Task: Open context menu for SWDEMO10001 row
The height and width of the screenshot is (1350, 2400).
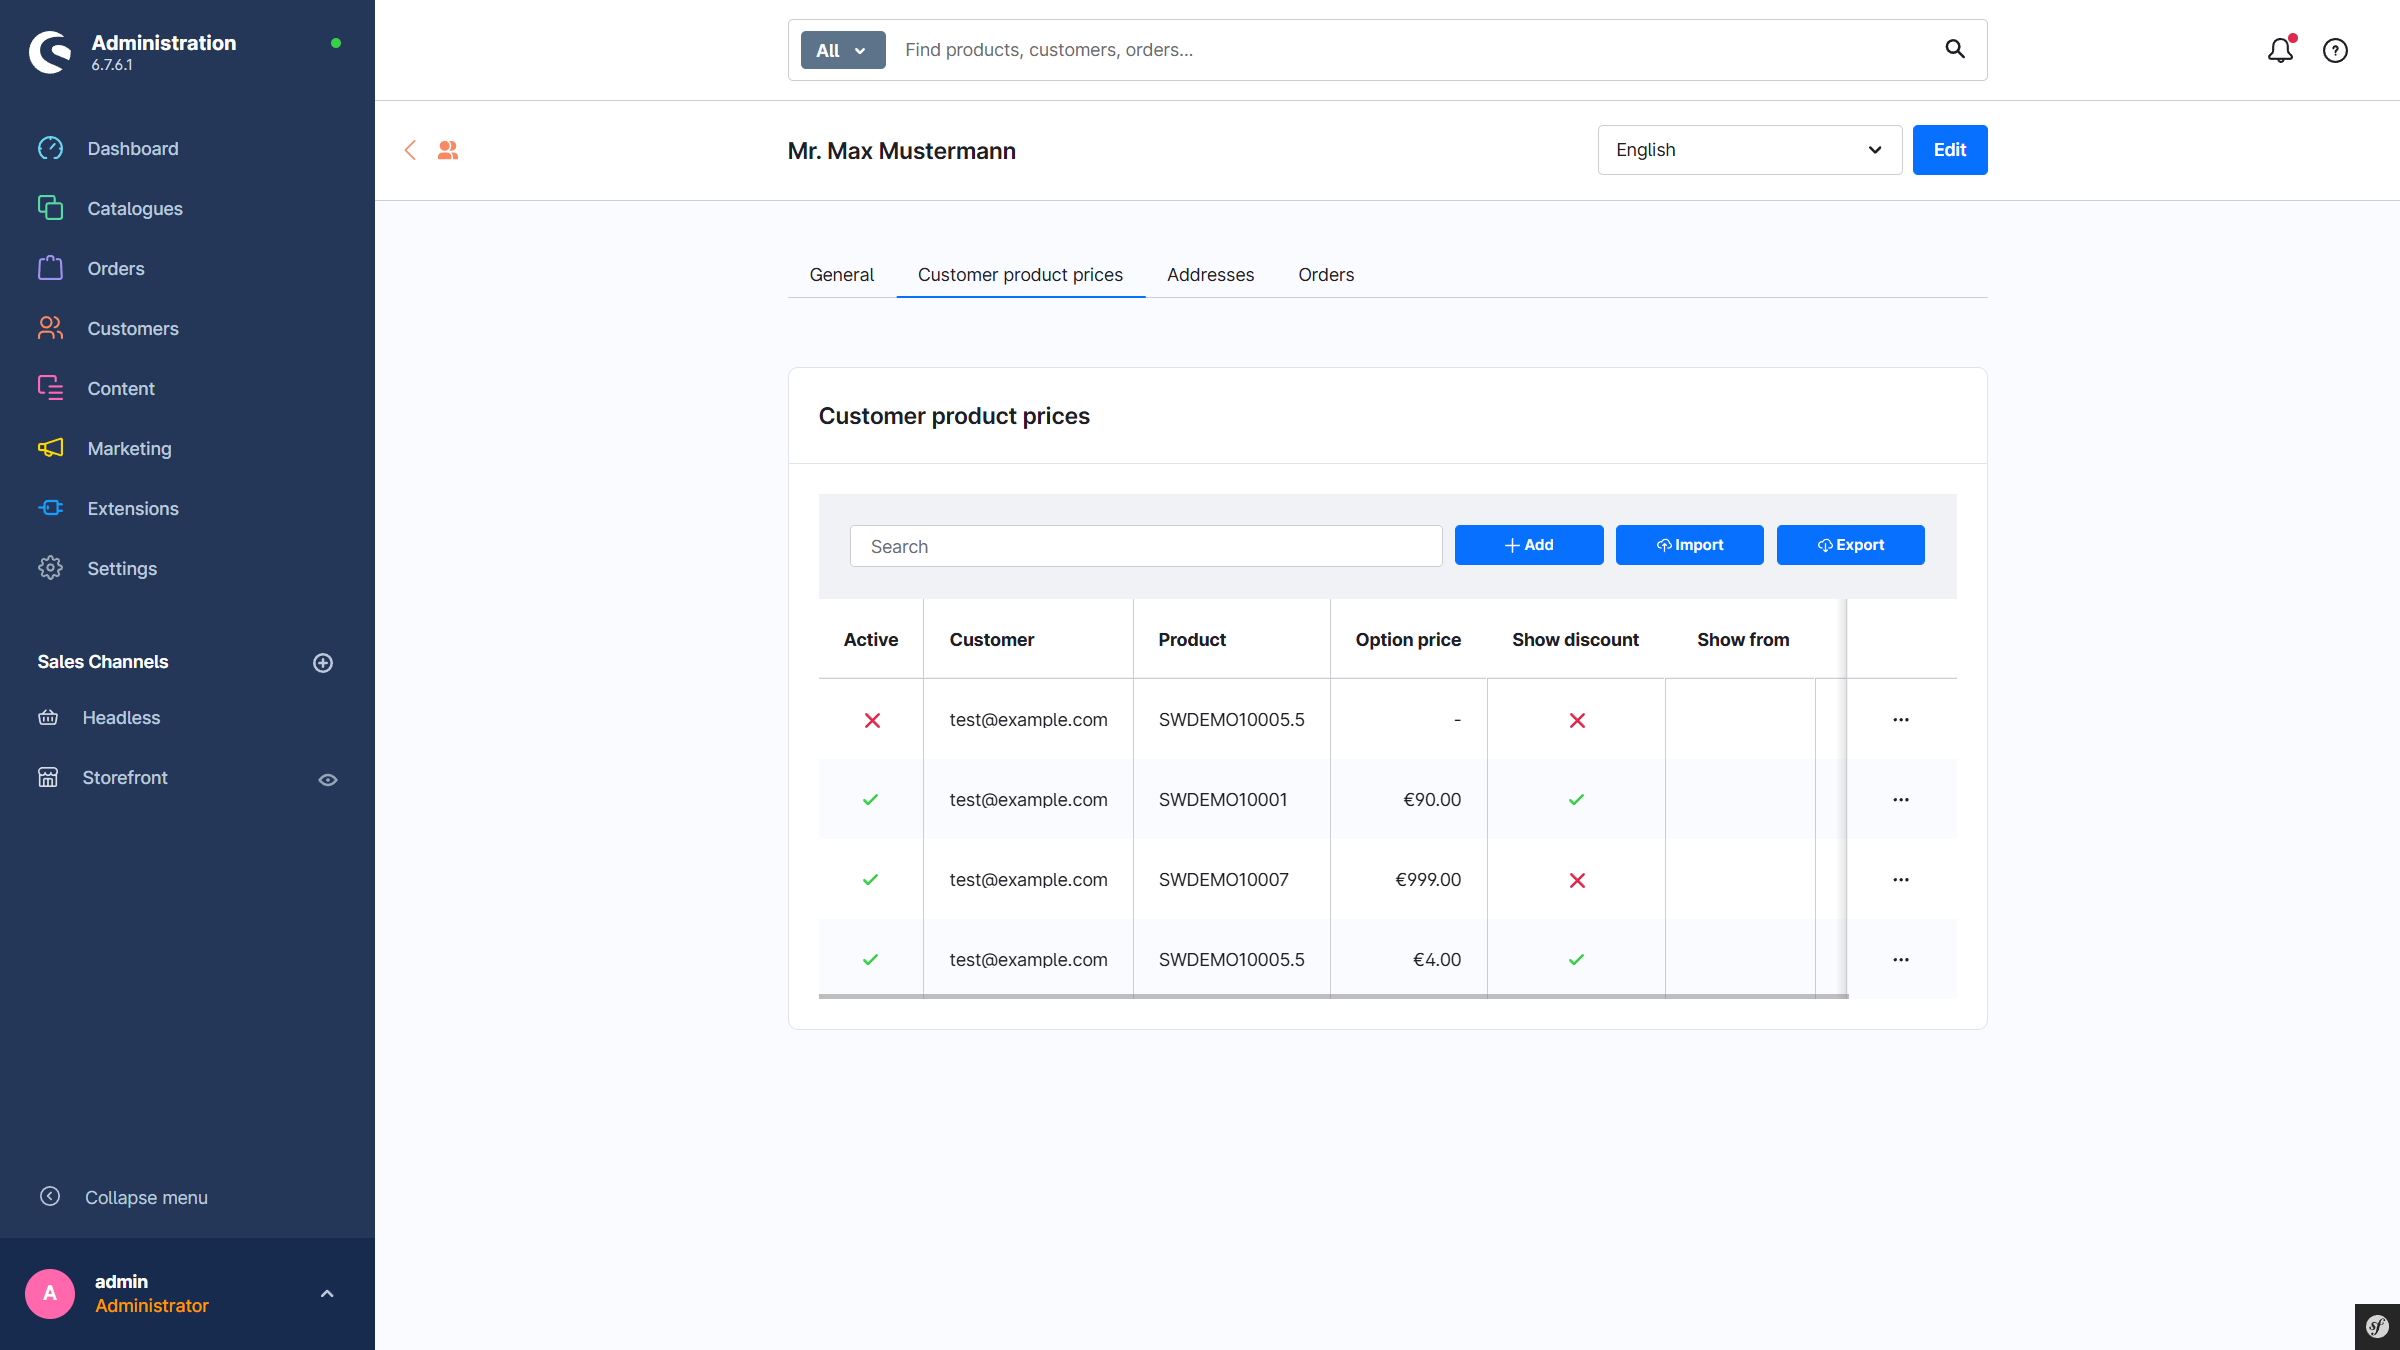Action: click(x=1900, y=799)
